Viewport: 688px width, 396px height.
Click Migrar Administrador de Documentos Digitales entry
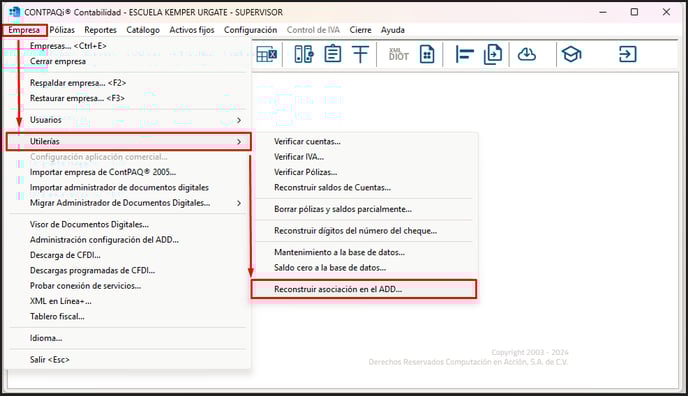coord(128,203)
